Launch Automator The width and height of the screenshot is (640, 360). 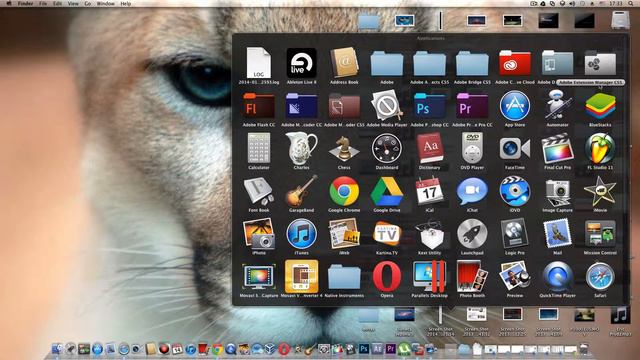pyautogui.click(x=557, y=106)
